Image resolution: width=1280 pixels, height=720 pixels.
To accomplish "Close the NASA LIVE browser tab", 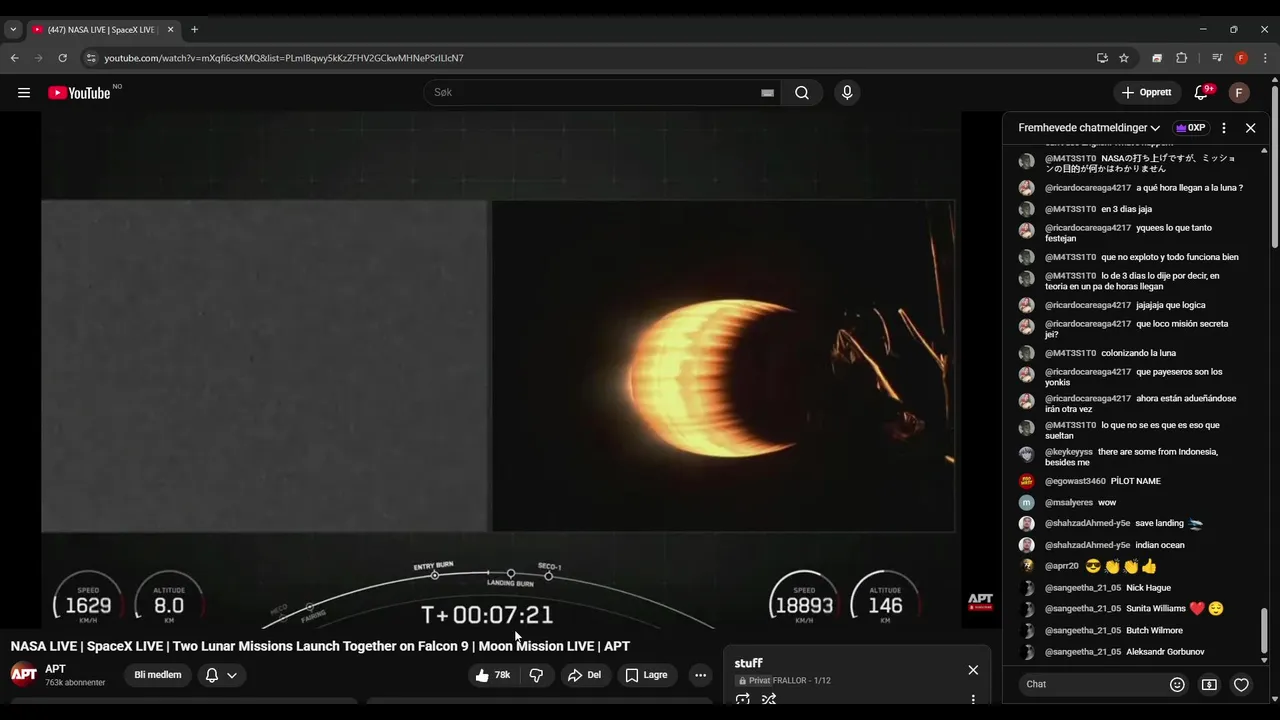I will point(169,30).
